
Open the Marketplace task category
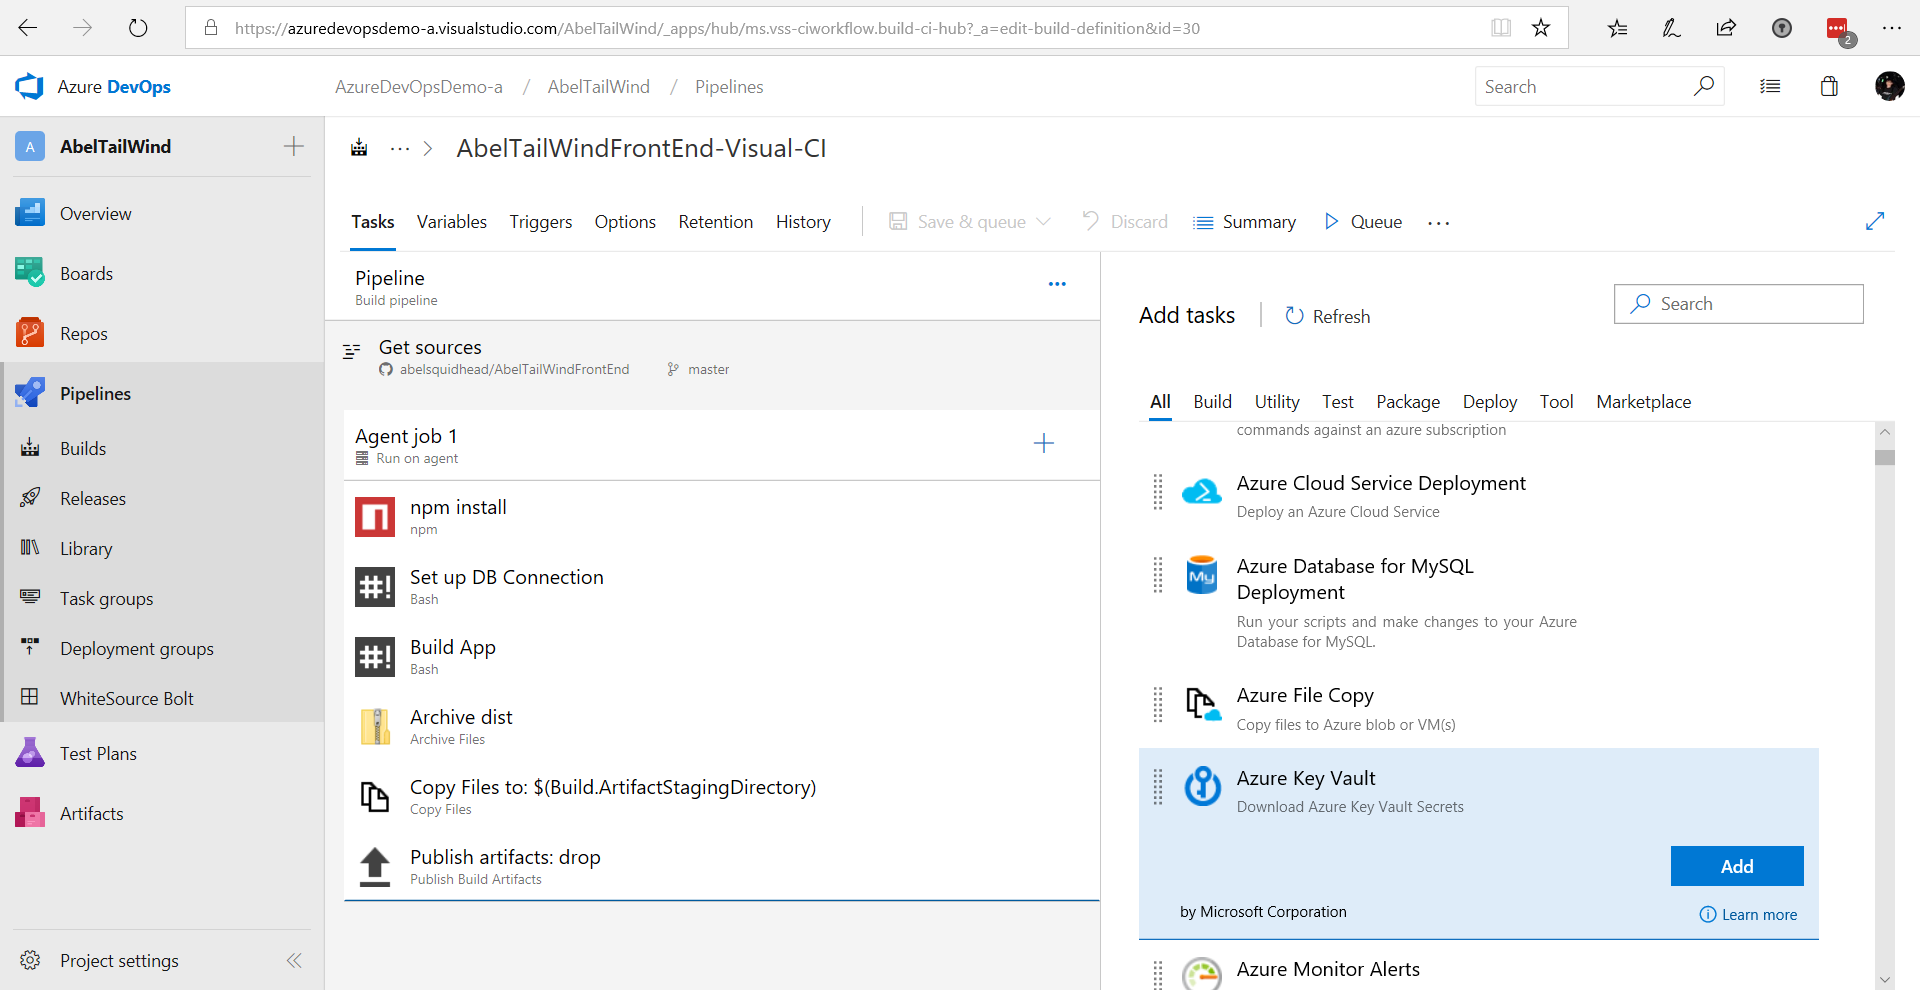(x=1644, y=402)
